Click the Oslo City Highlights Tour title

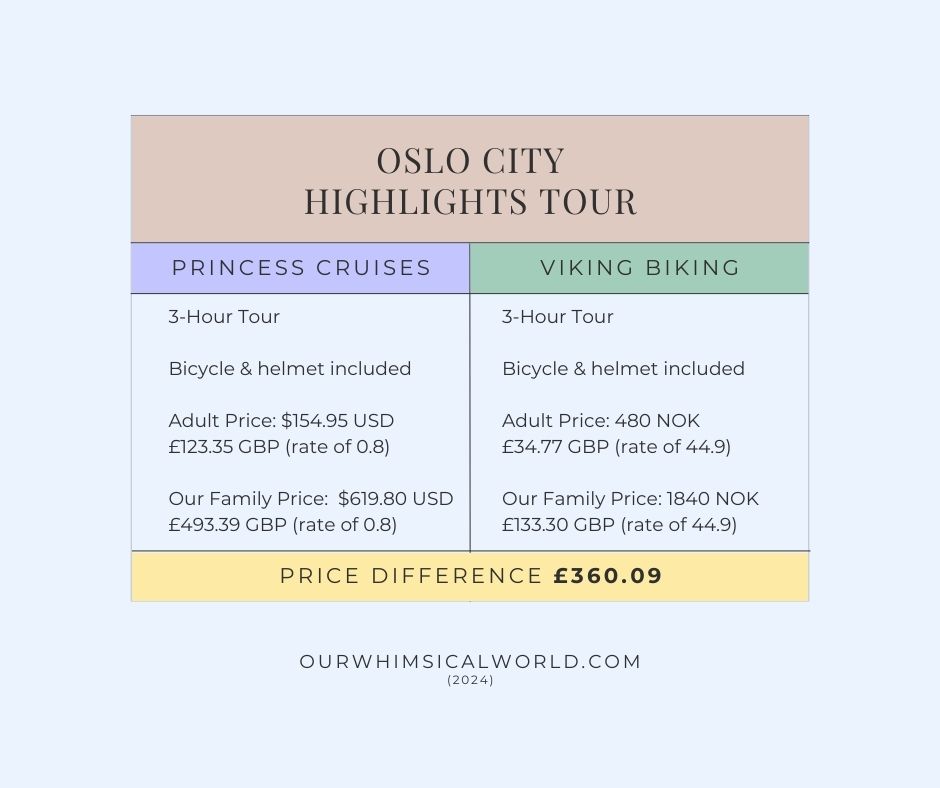470,181
